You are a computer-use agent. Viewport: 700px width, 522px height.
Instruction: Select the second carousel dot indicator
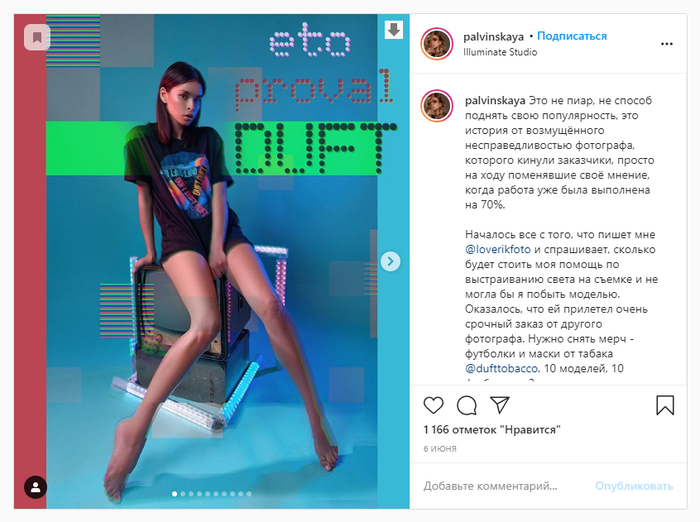(x=183, y=494)
